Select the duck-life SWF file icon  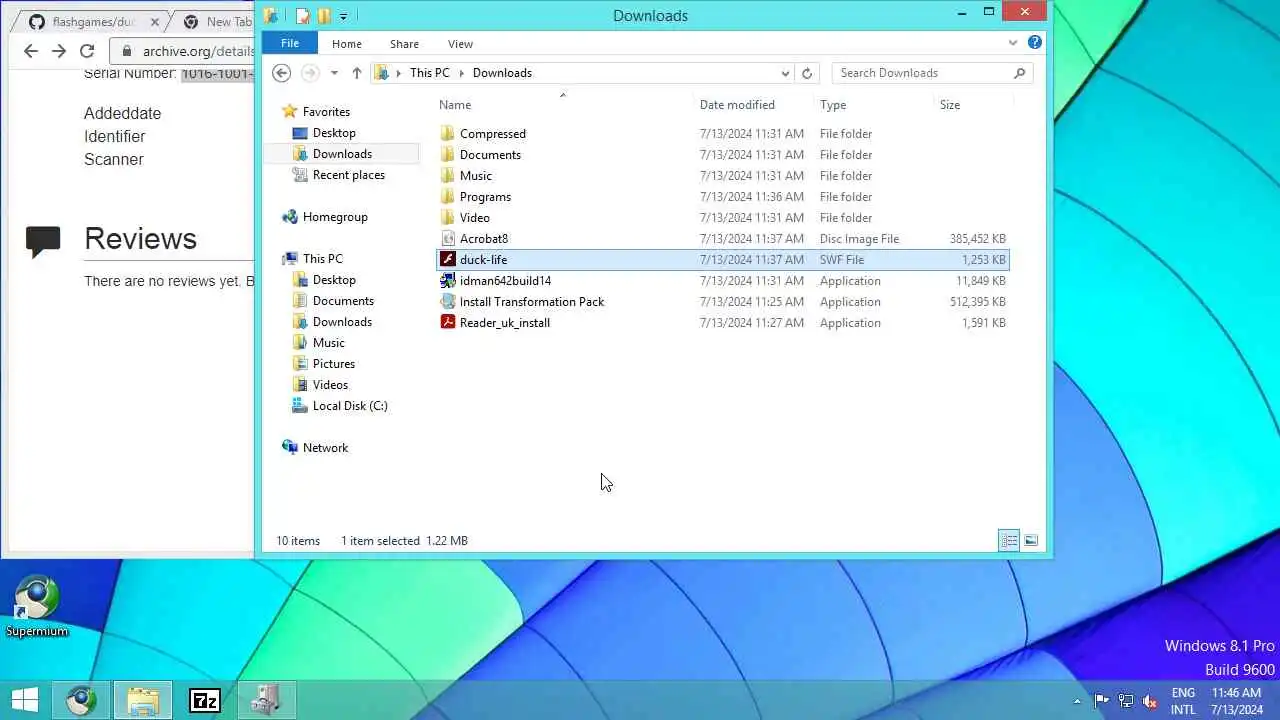447,259
